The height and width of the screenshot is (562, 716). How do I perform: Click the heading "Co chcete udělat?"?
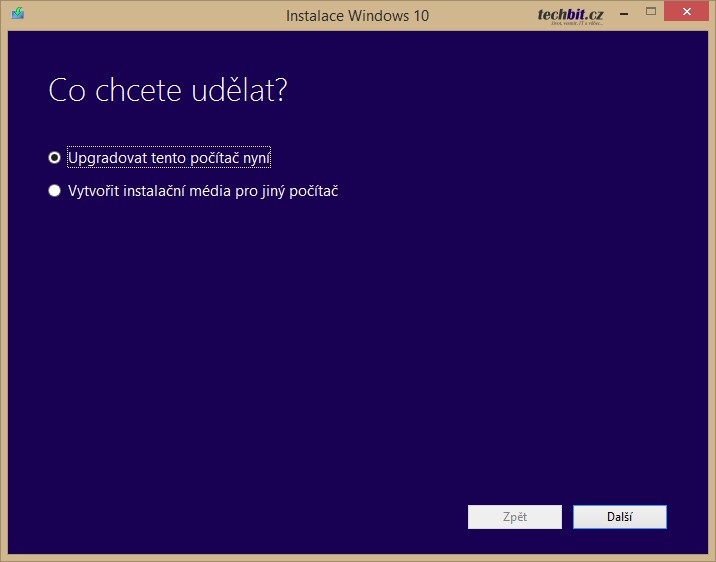point(168,90)
